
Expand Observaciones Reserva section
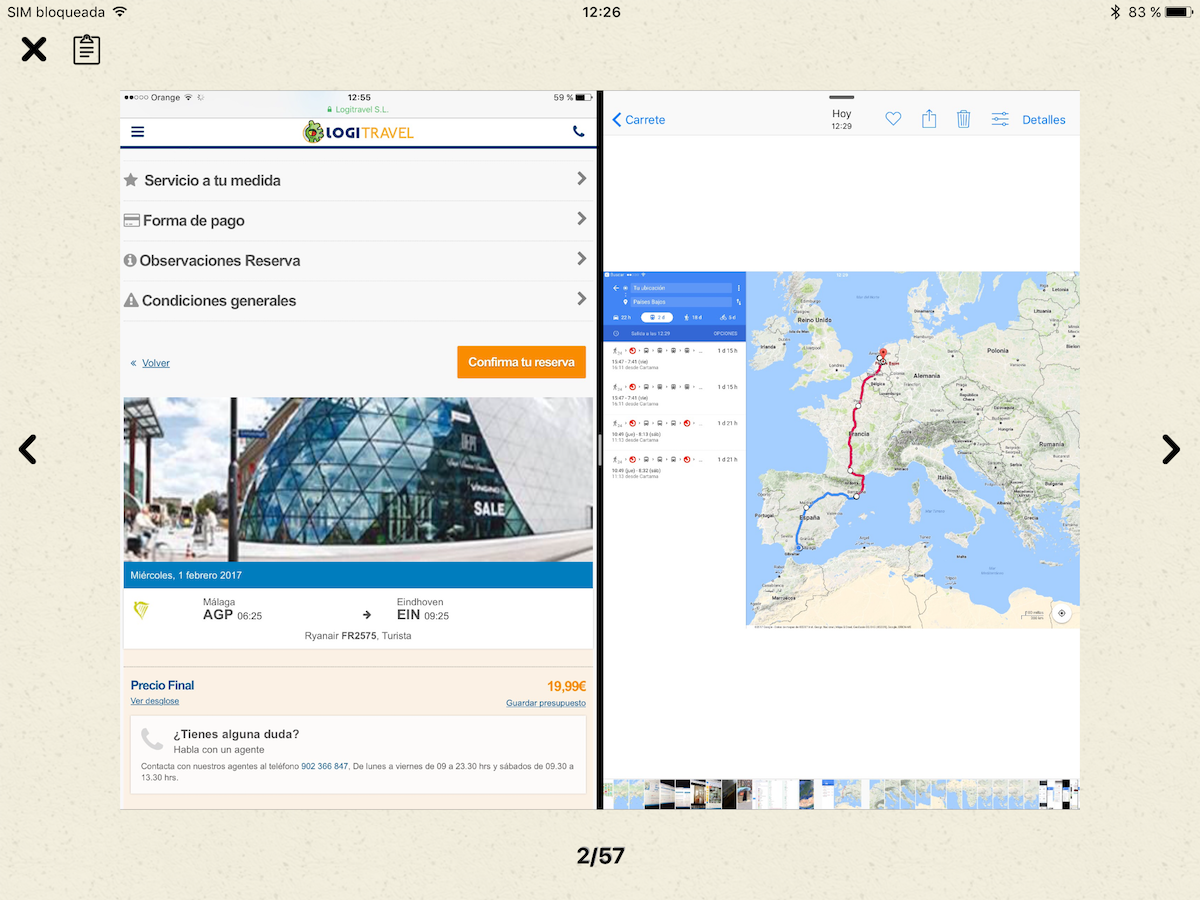[x=356, y=260]
